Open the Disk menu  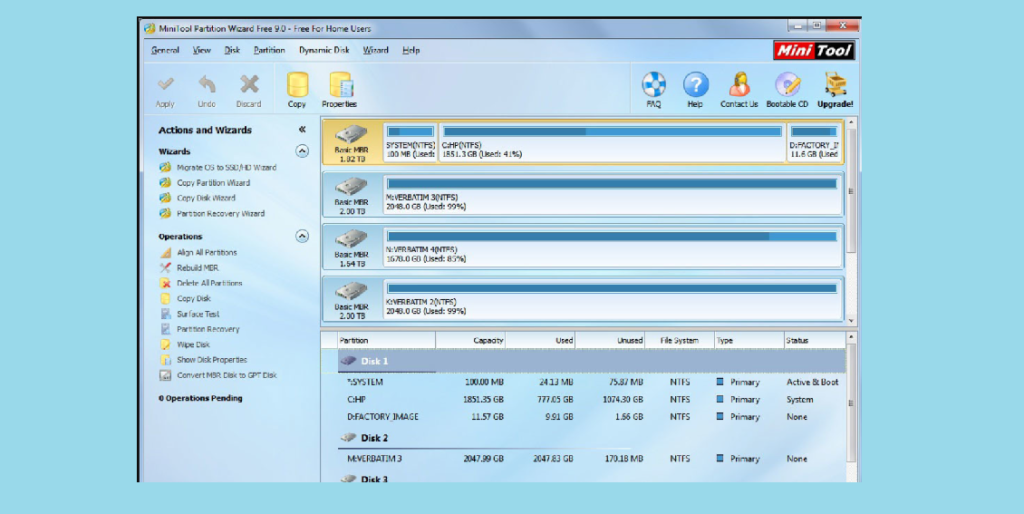point(232,50)
